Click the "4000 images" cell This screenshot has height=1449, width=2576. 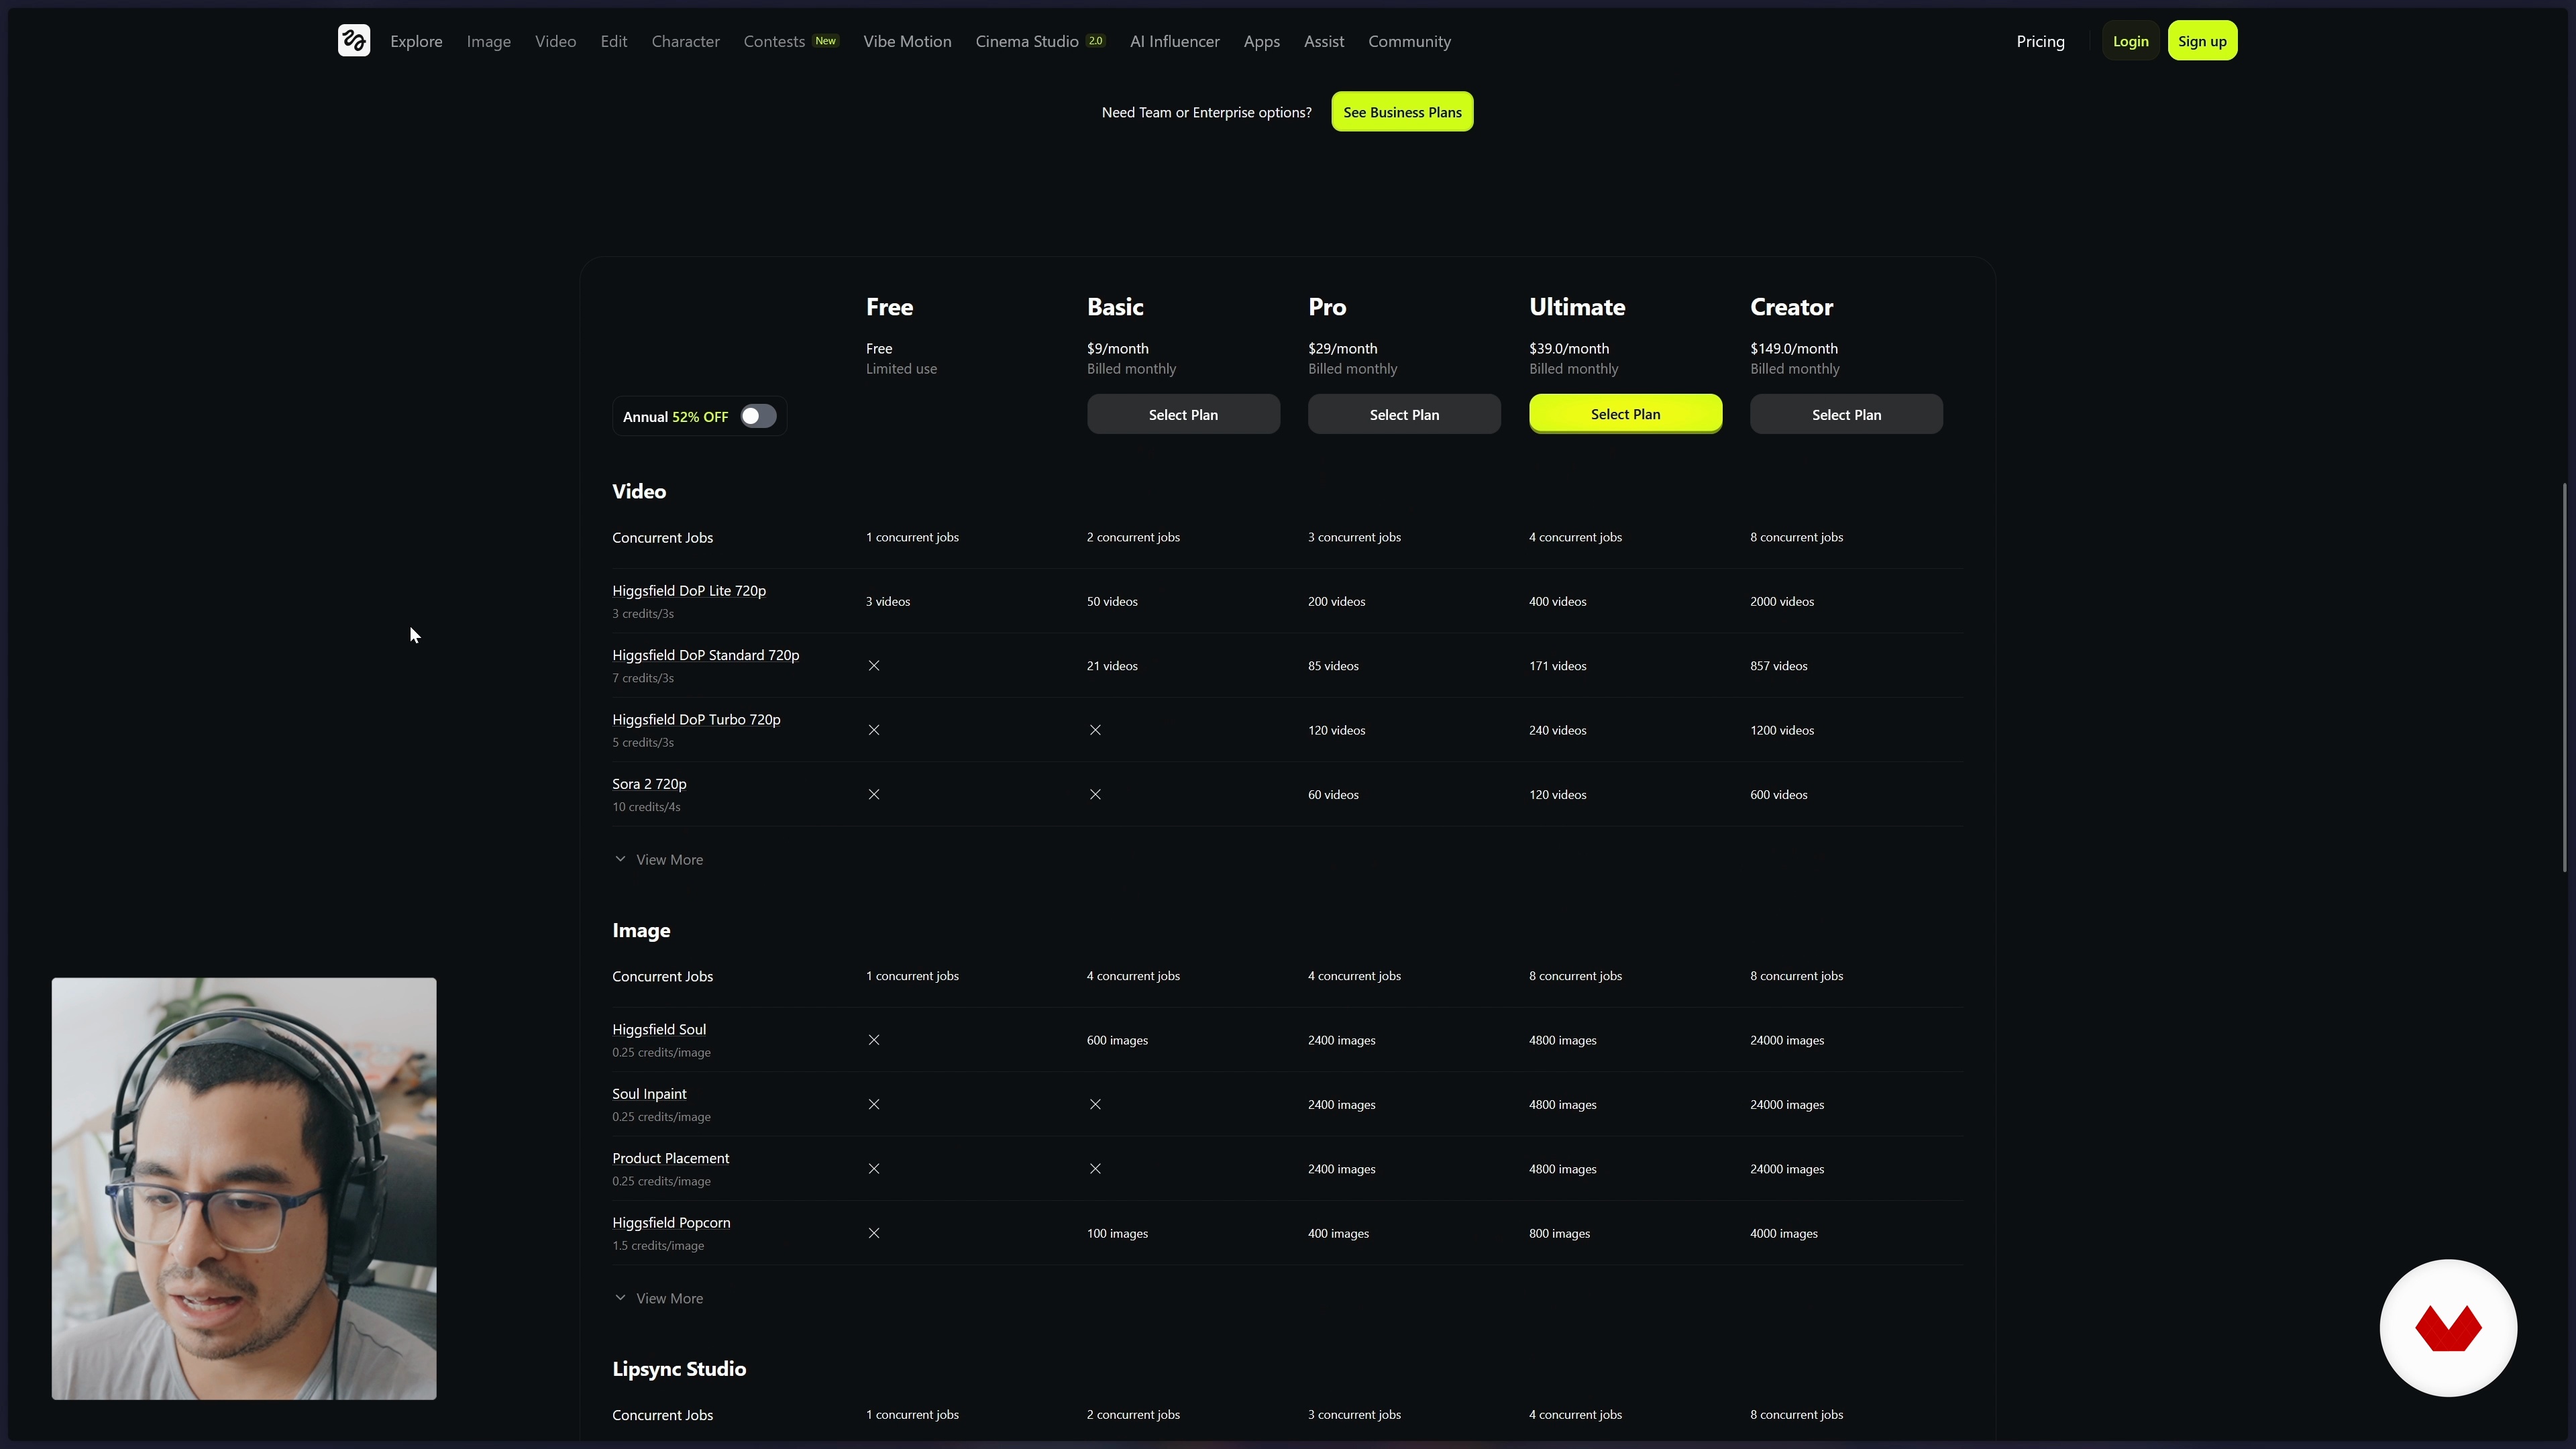pos(1784,1234)
